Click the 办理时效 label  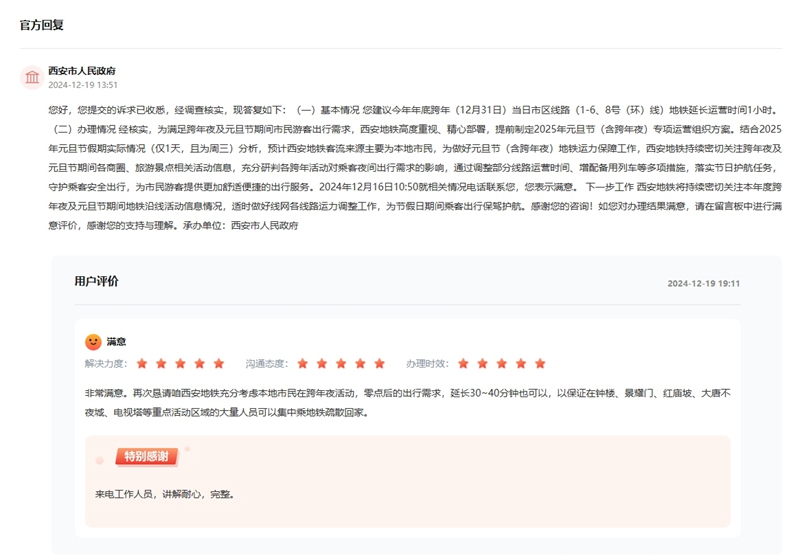click(427, 364)
